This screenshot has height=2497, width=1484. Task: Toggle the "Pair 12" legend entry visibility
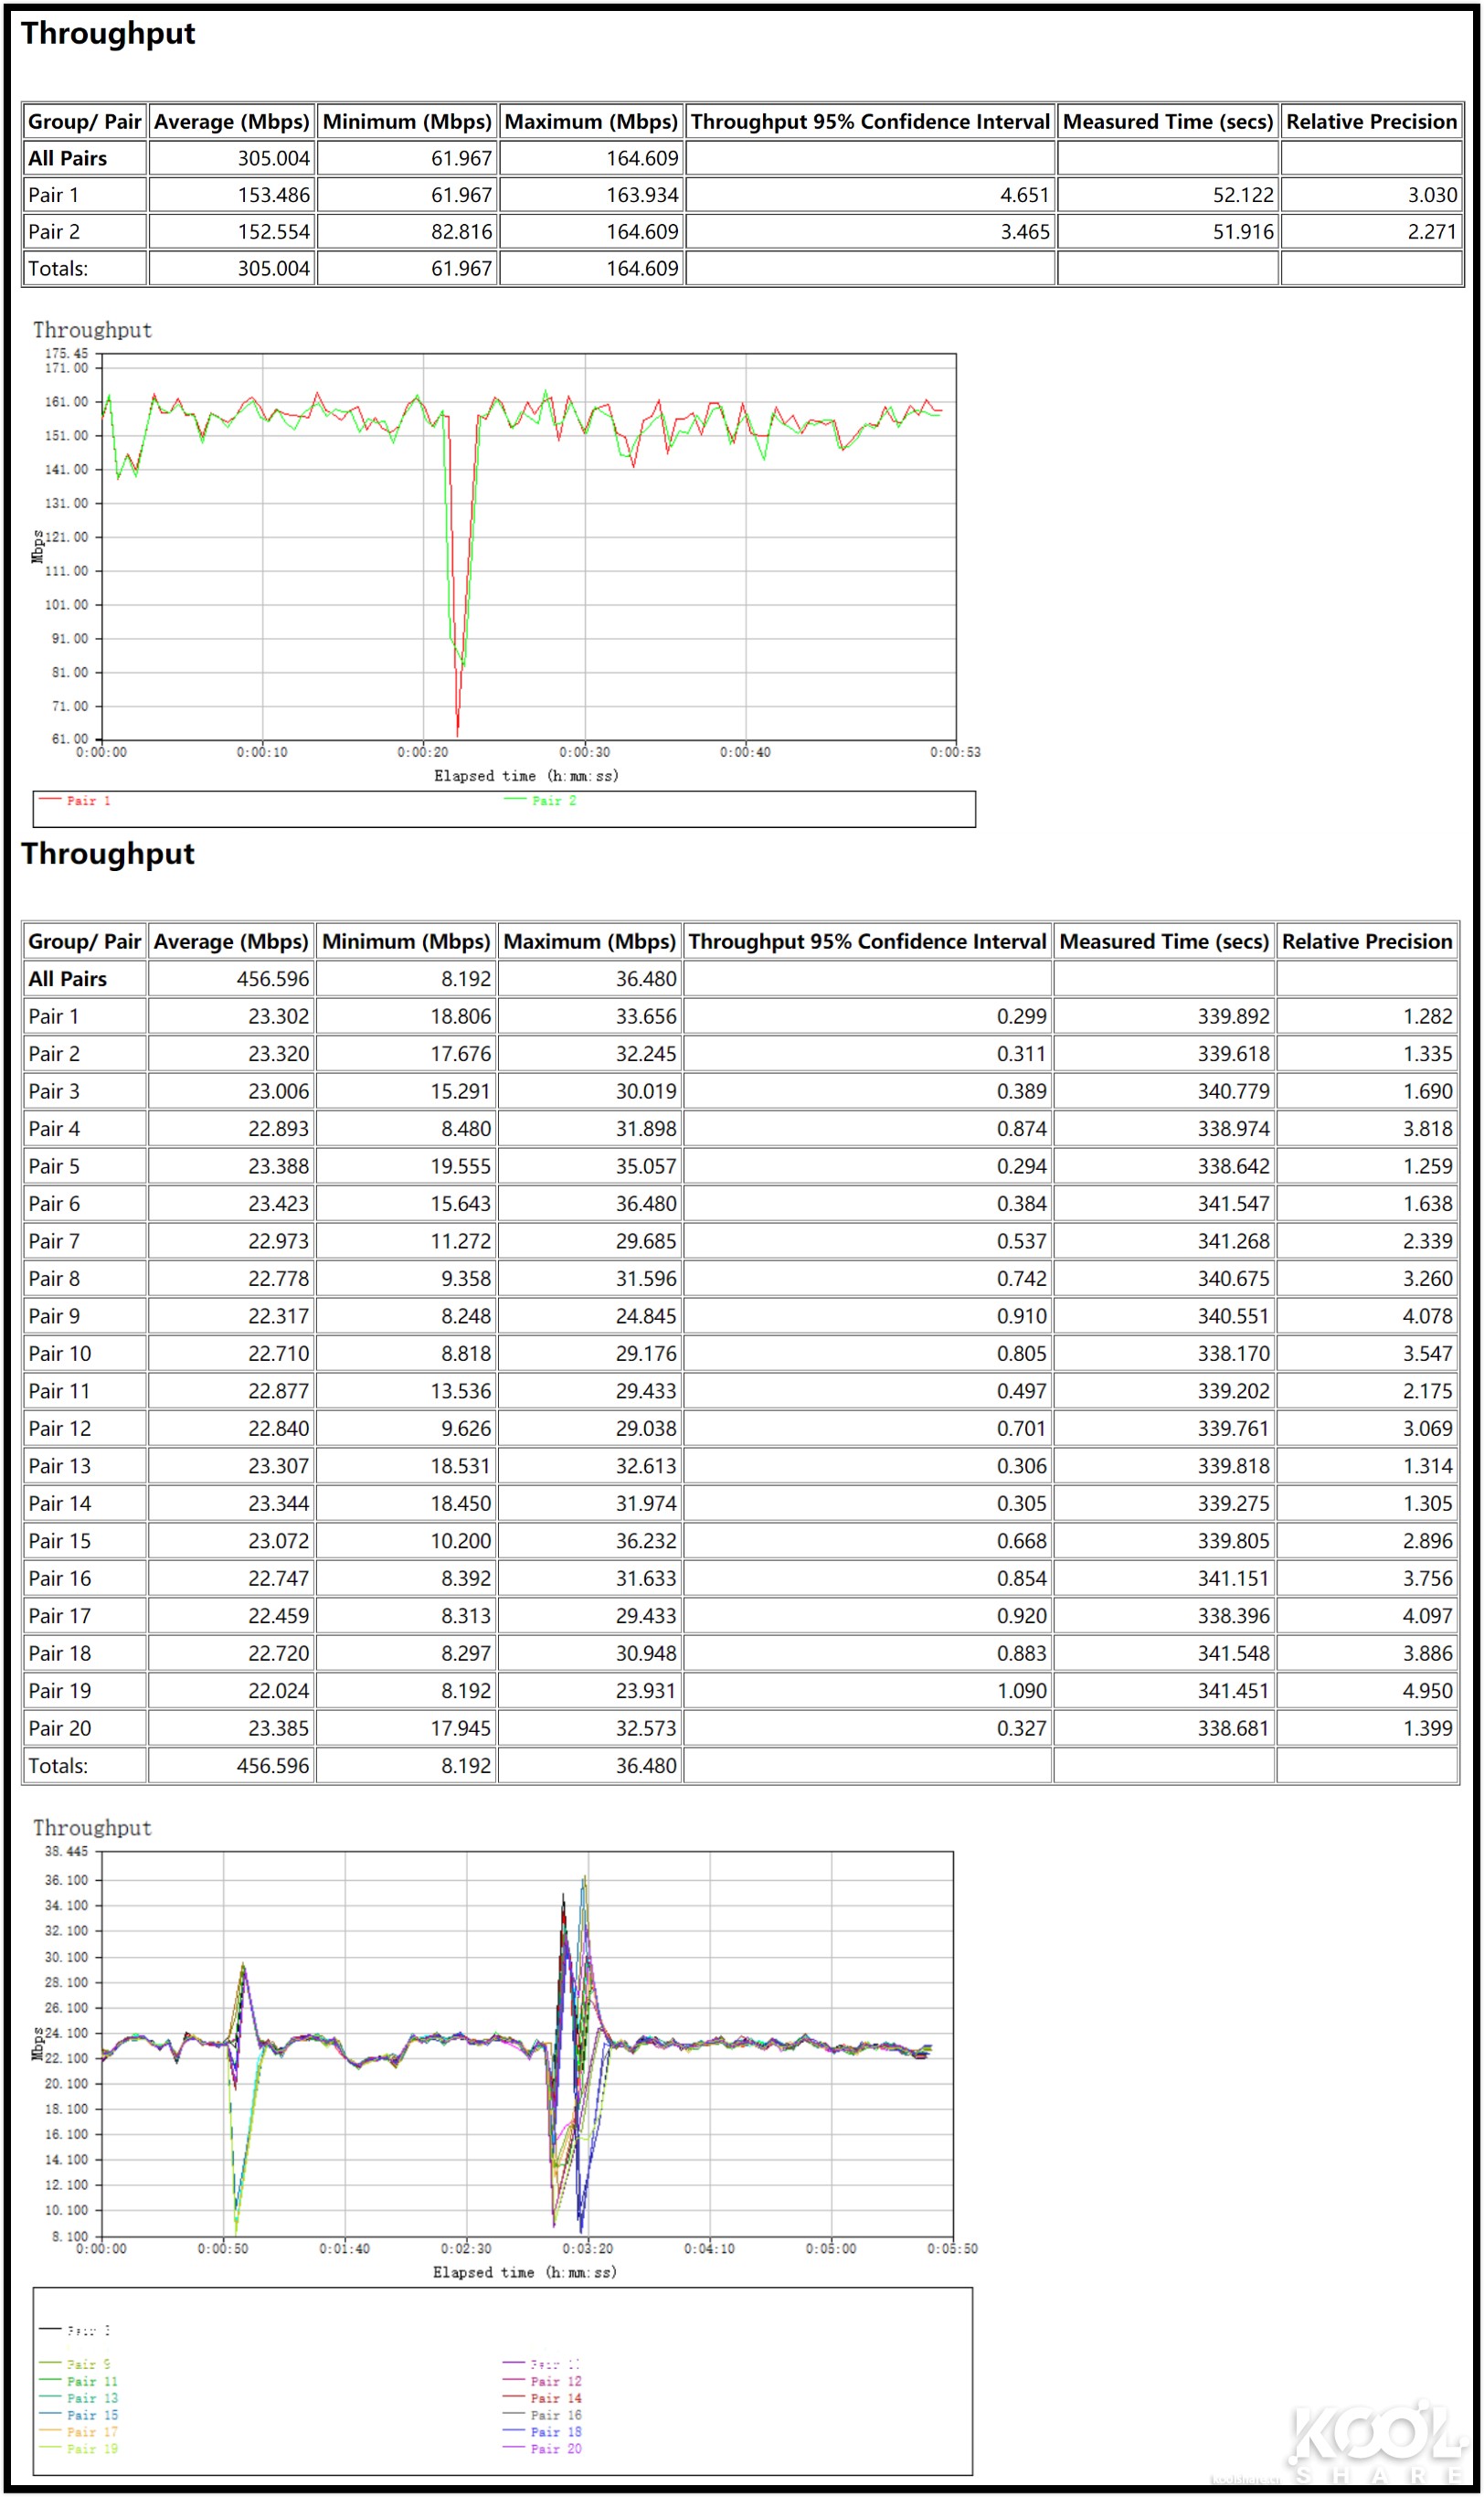pos(553,2381)
